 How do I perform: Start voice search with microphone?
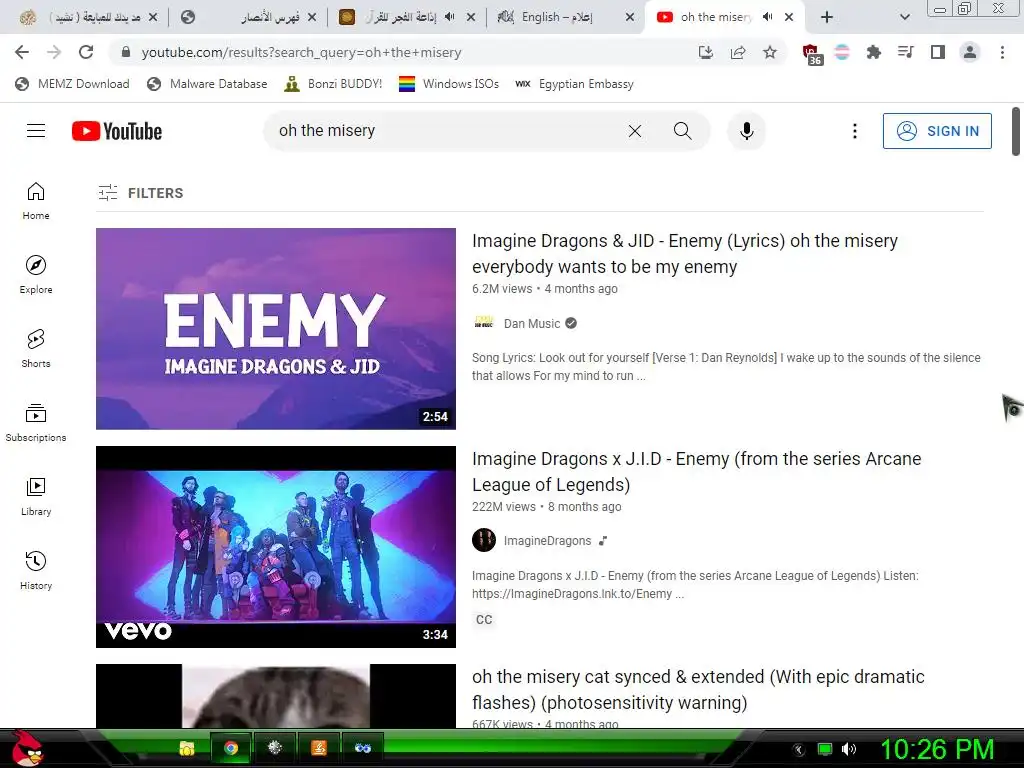[x=746, y=131]
